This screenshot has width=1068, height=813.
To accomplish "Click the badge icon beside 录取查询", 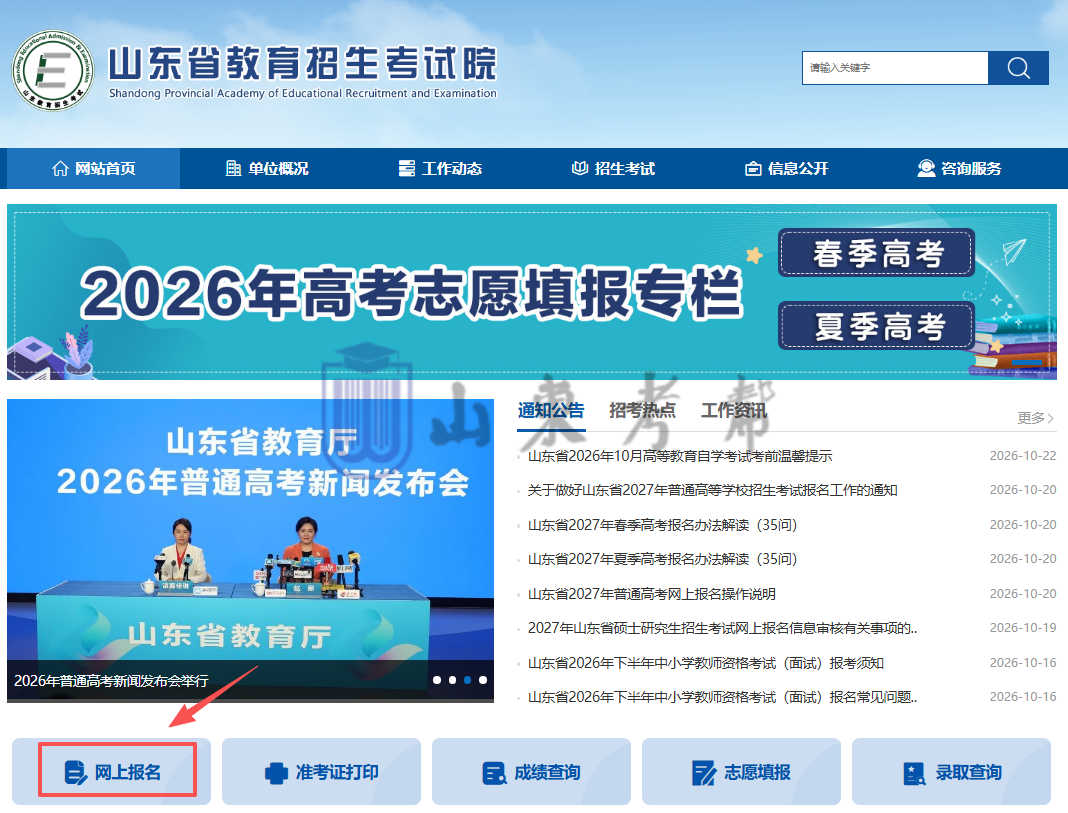I will (914, 773).
